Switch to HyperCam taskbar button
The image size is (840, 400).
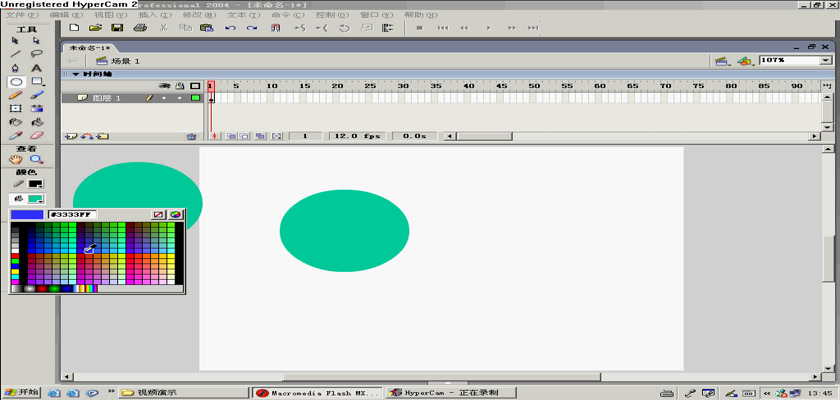point(451,393)
